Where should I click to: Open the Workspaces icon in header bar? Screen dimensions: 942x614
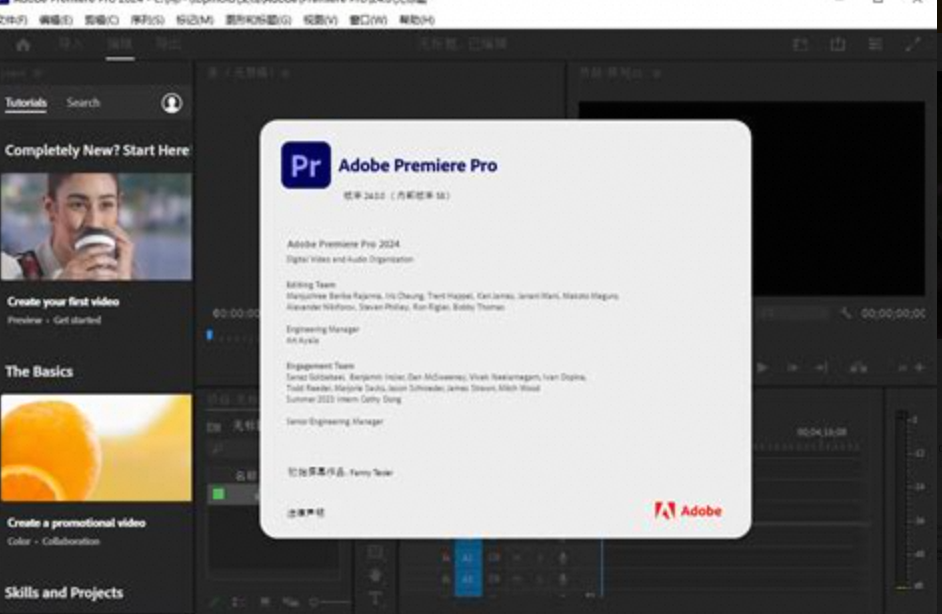[800, 44]
